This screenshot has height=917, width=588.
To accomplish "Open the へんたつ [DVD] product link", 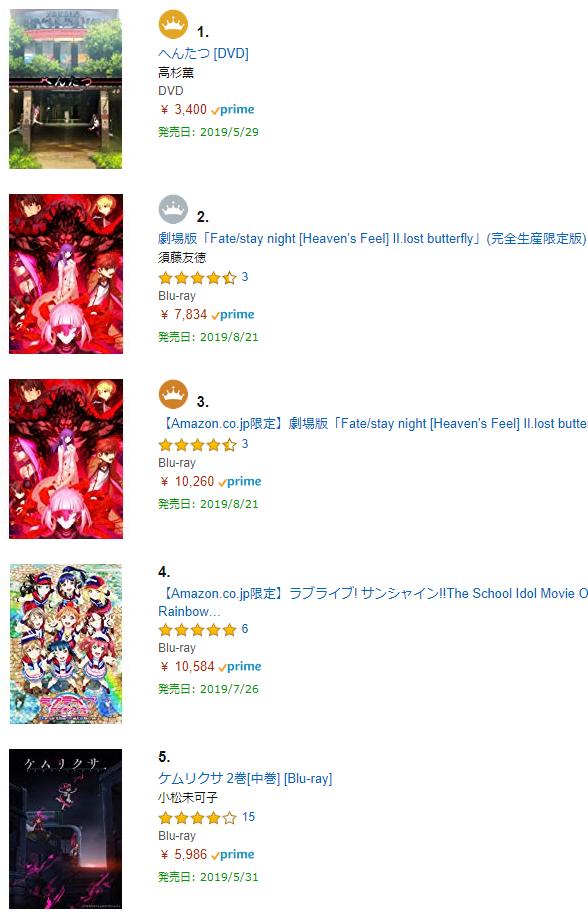I will pyautogui.click(x=204, y=53).
